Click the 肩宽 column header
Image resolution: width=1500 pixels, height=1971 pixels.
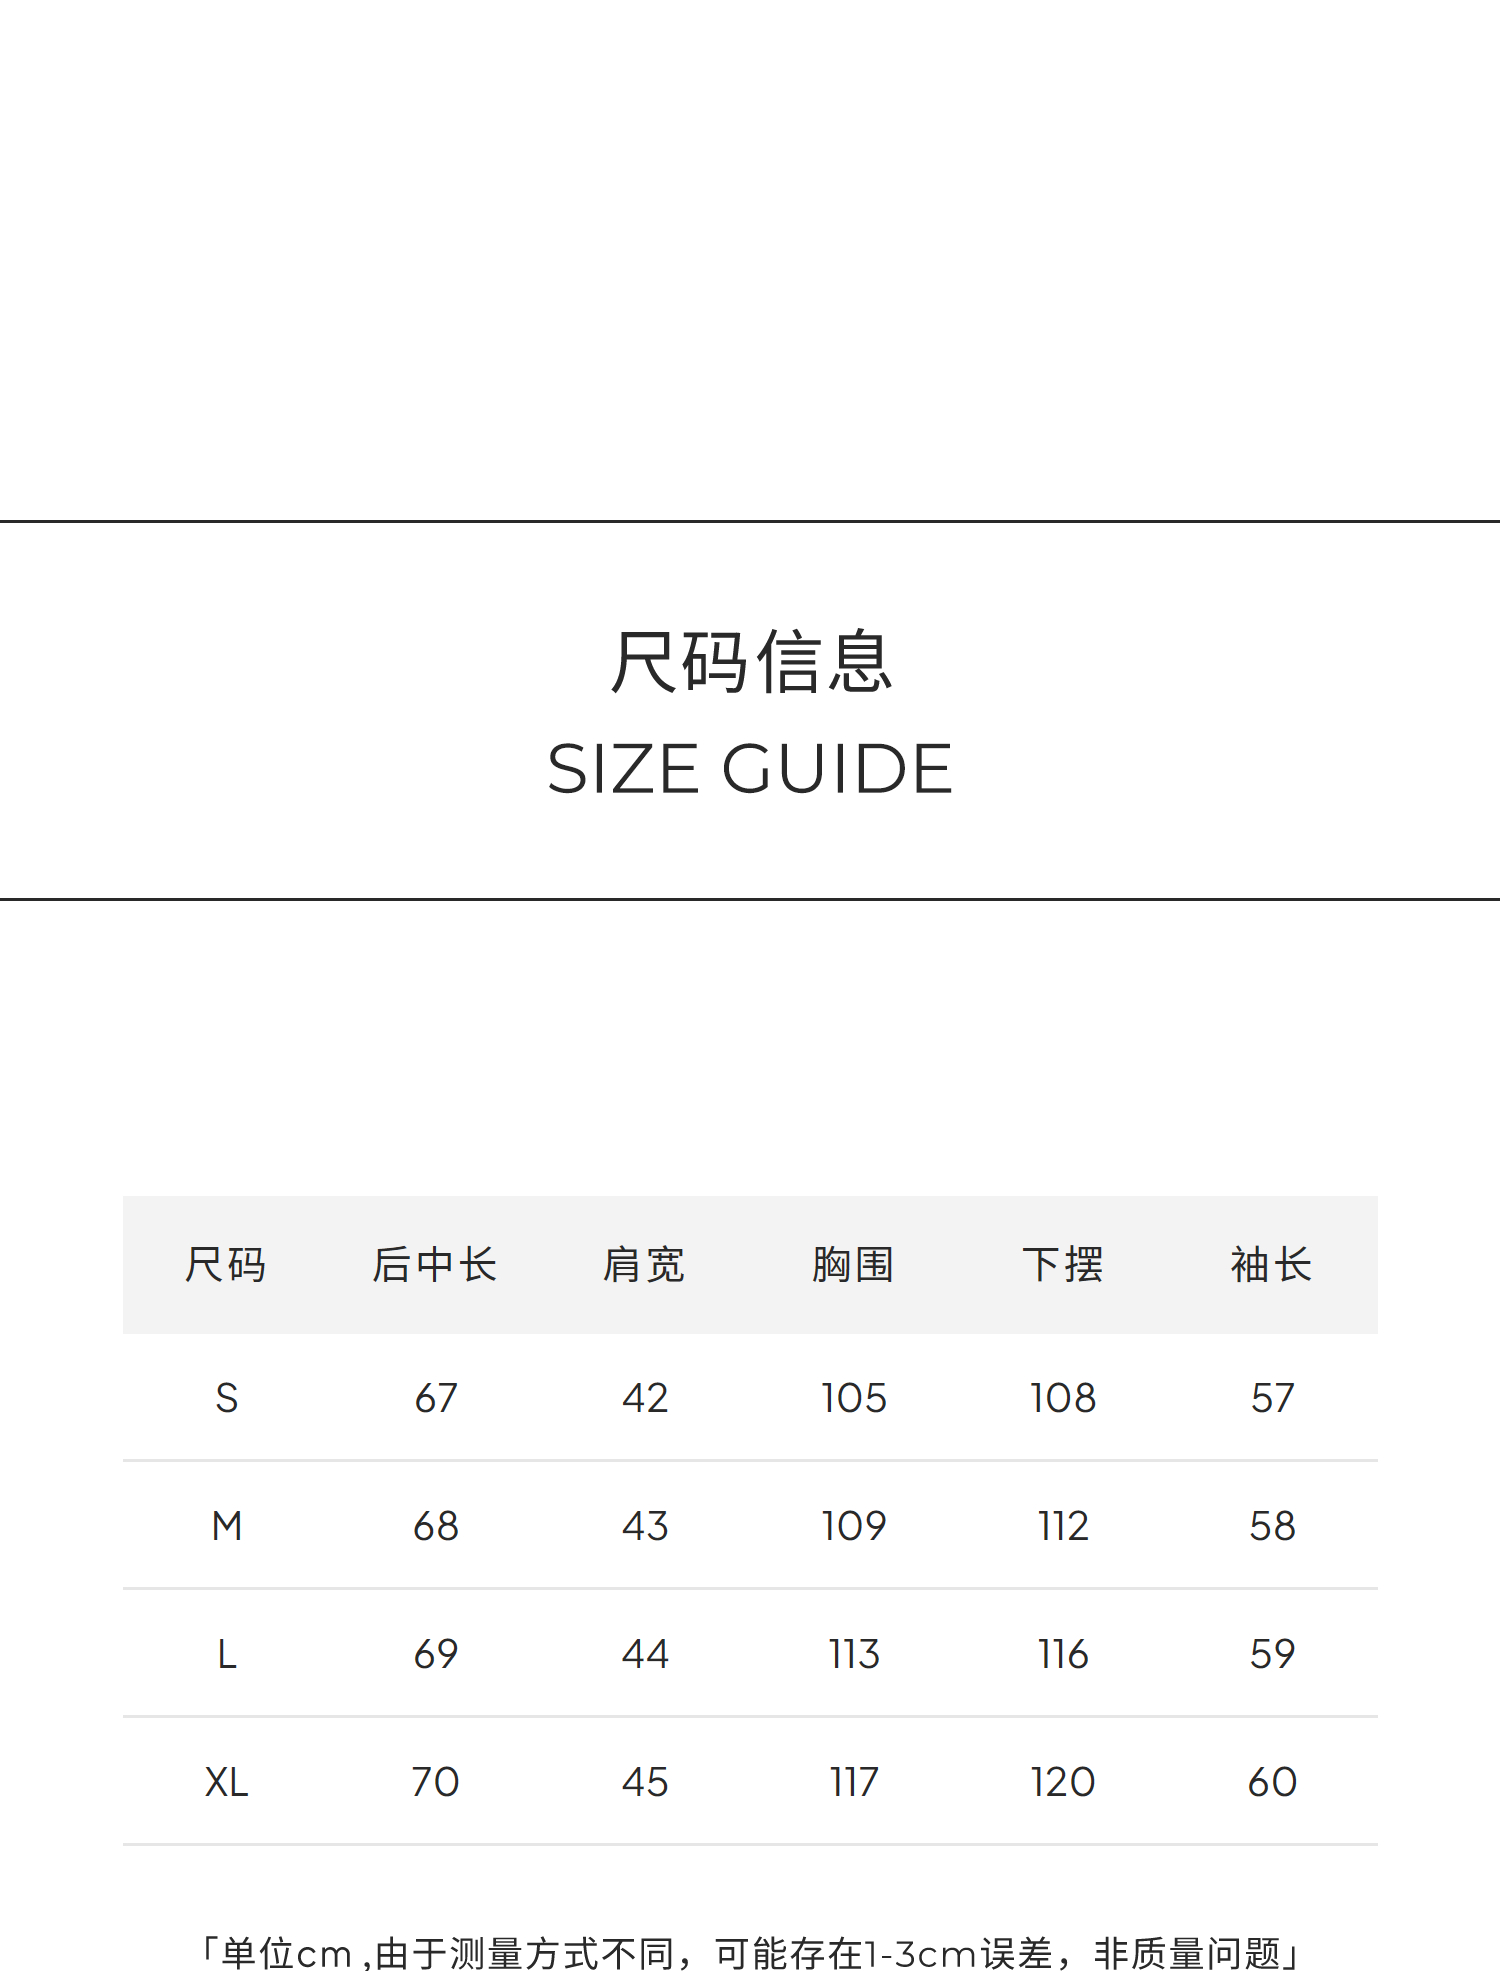tap(644, 1265)
